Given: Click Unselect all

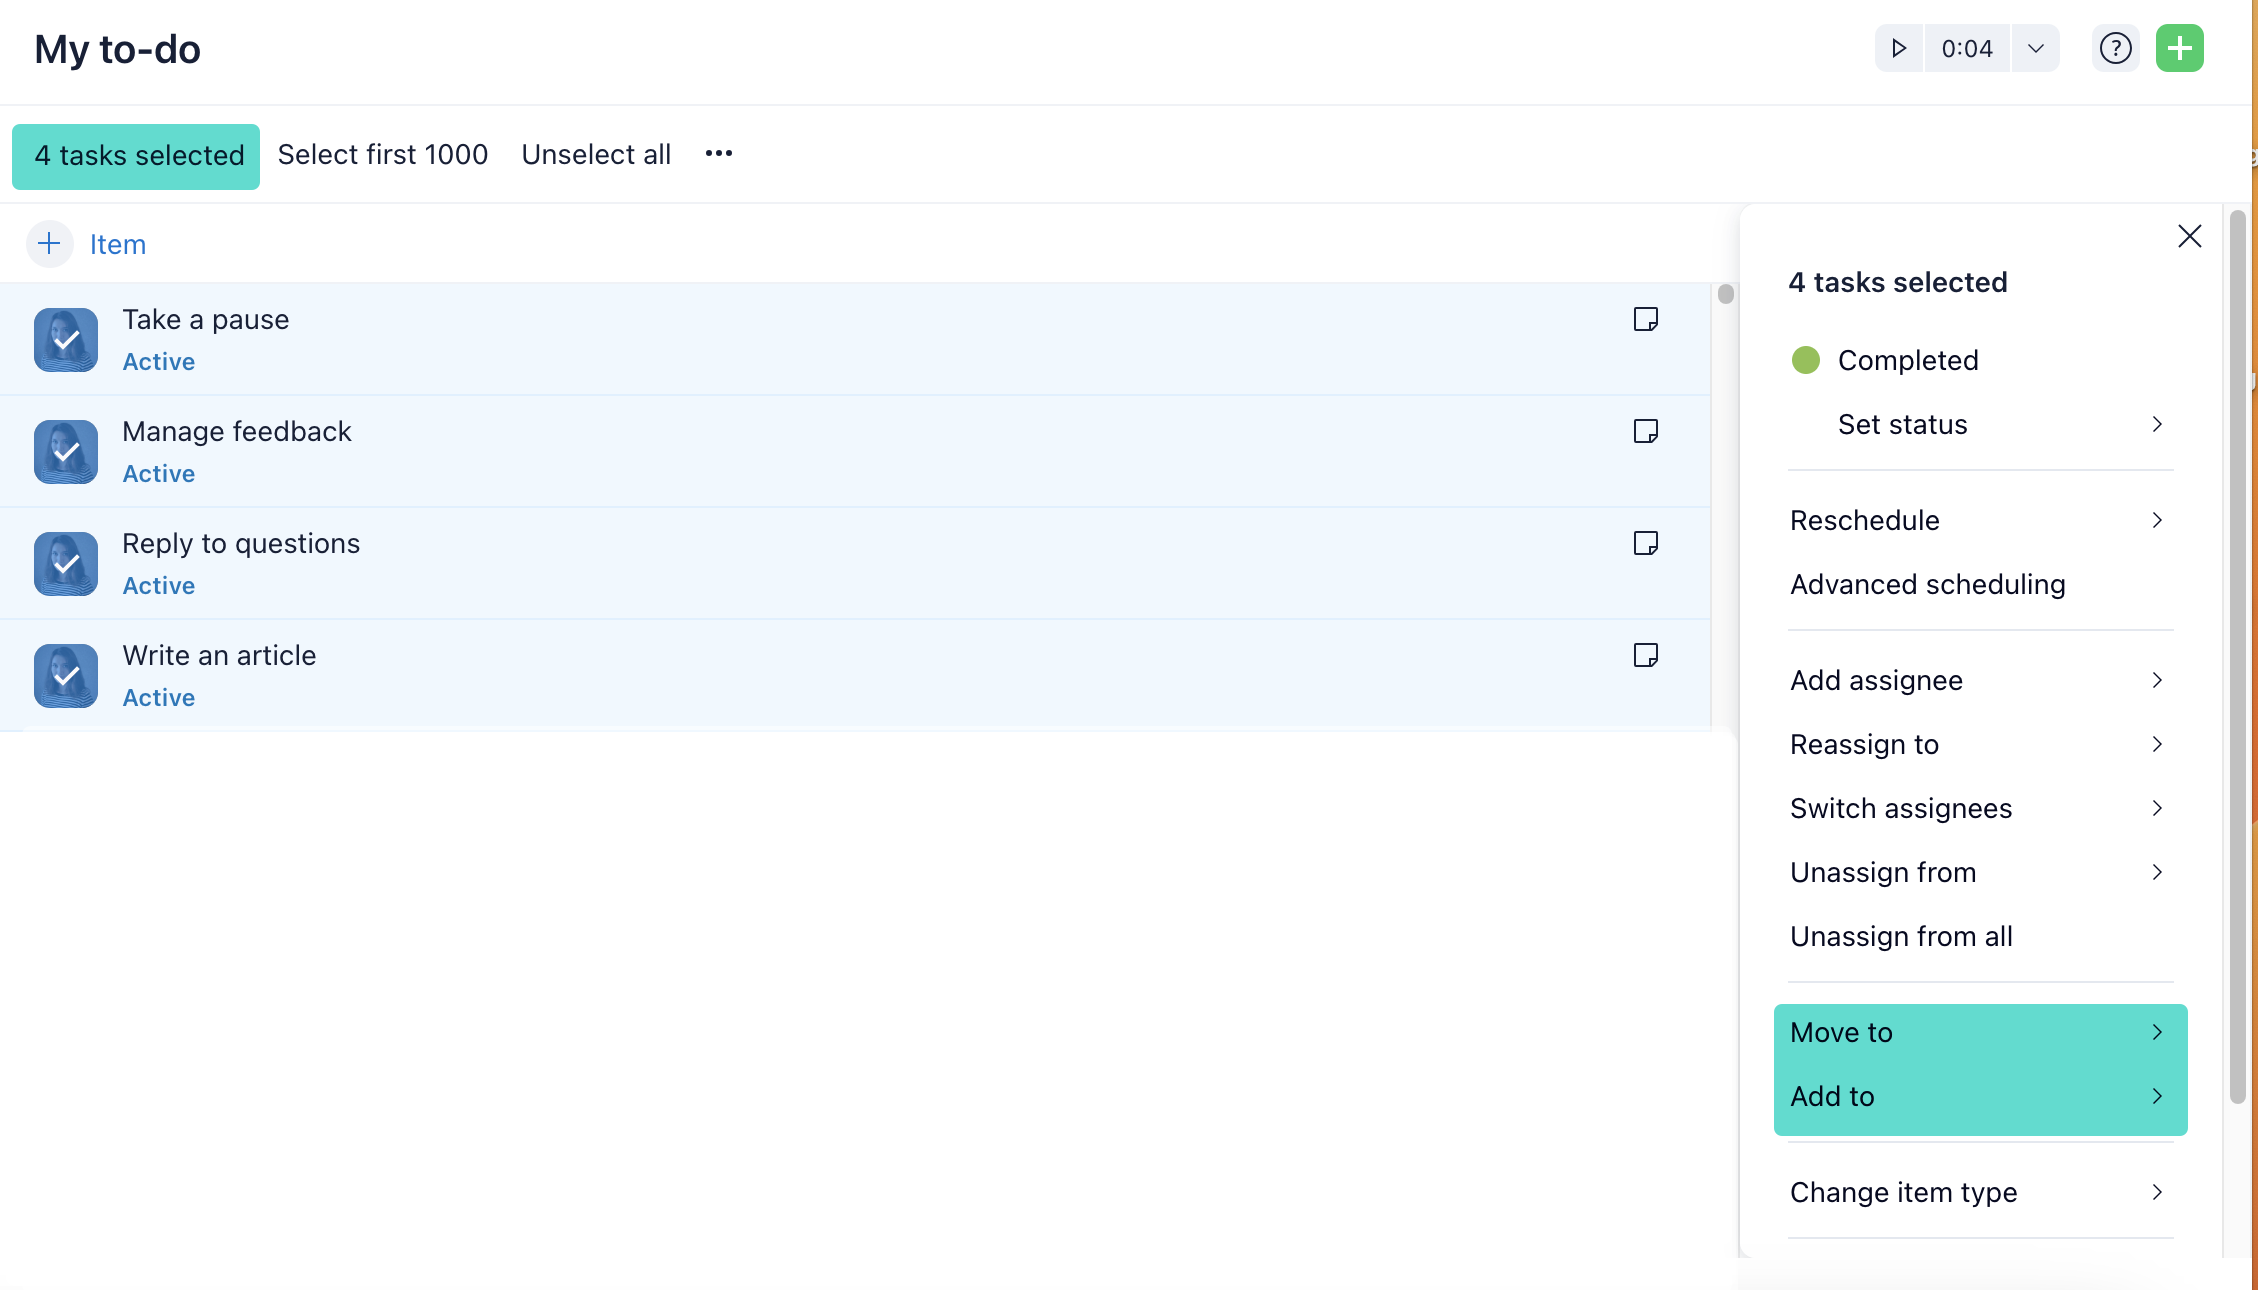Looking at the screenshot, I should (596, 155).
